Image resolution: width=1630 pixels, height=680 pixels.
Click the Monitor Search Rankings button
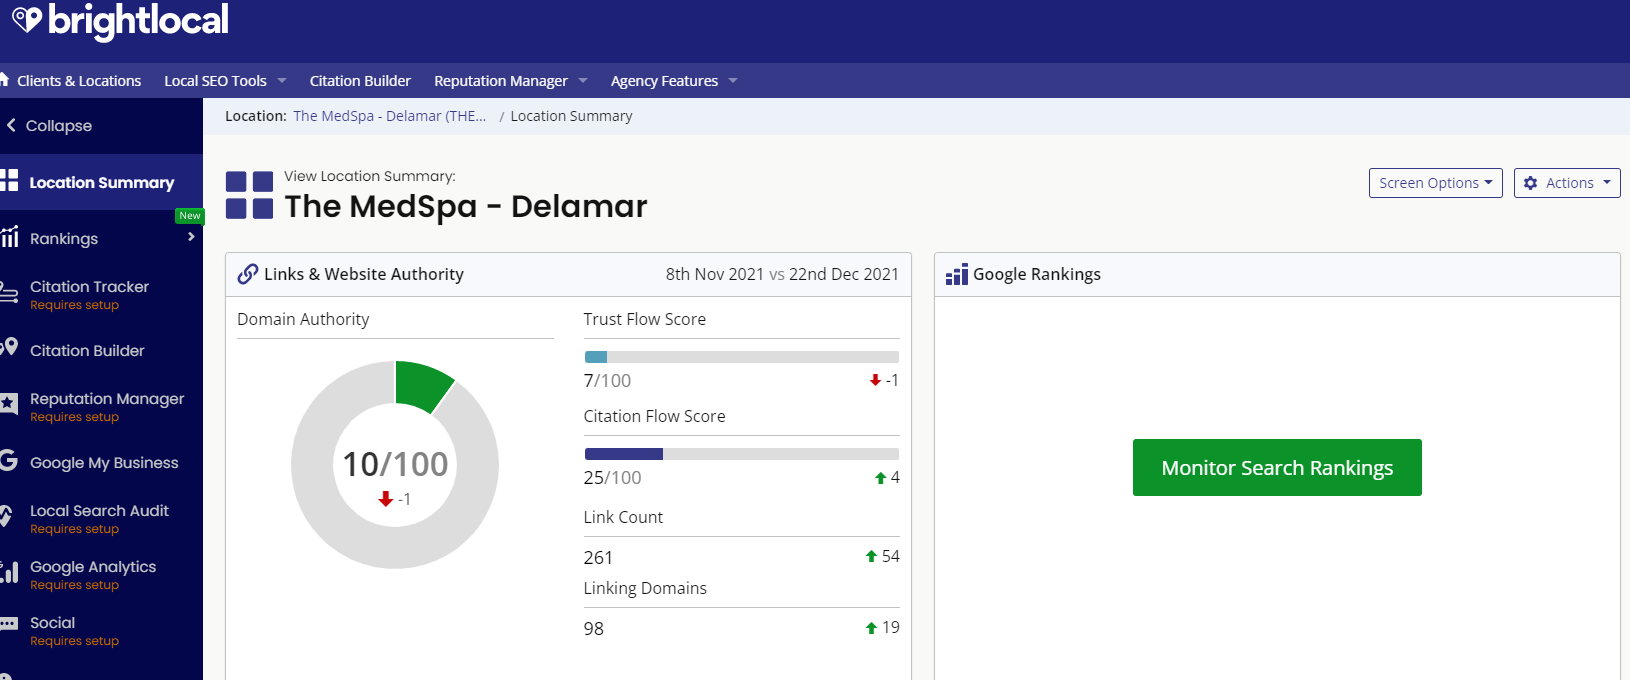[1277, 467]
